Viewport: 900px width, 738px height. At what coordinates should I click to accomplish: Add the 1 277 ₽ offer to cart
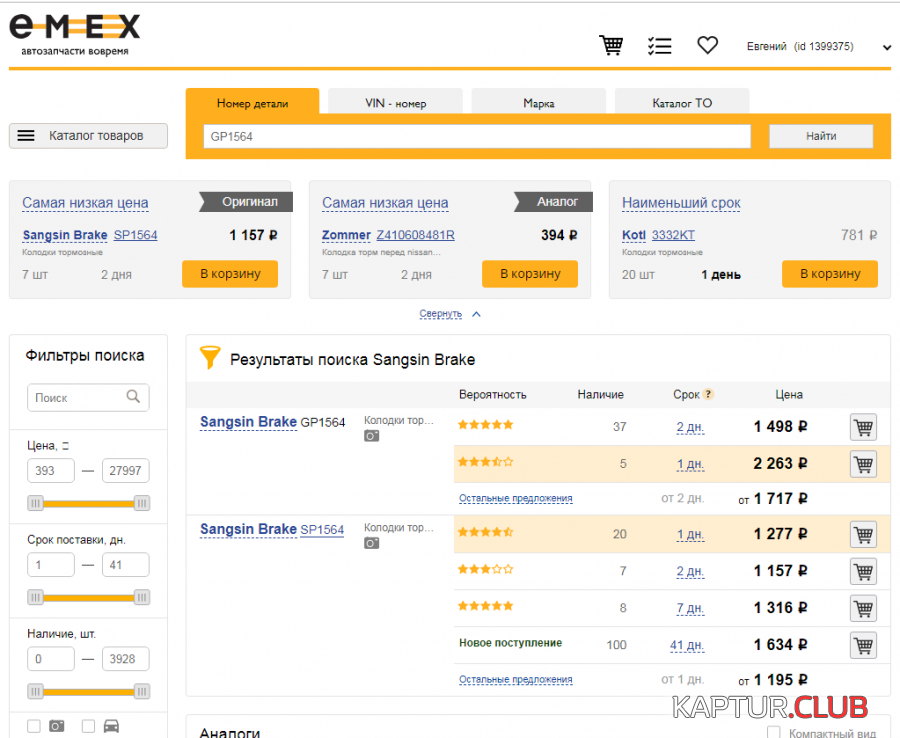863,534
